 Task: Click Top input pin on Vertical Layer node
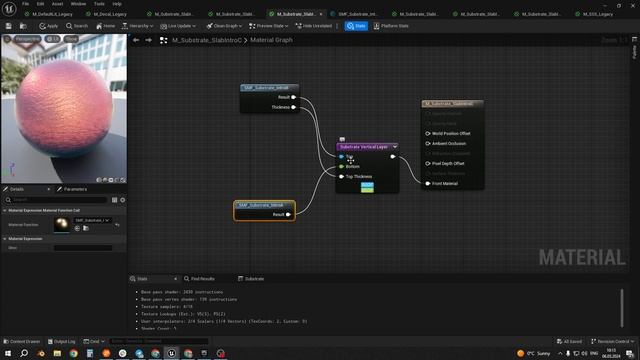pyautogui.click(x=341, y=156)
